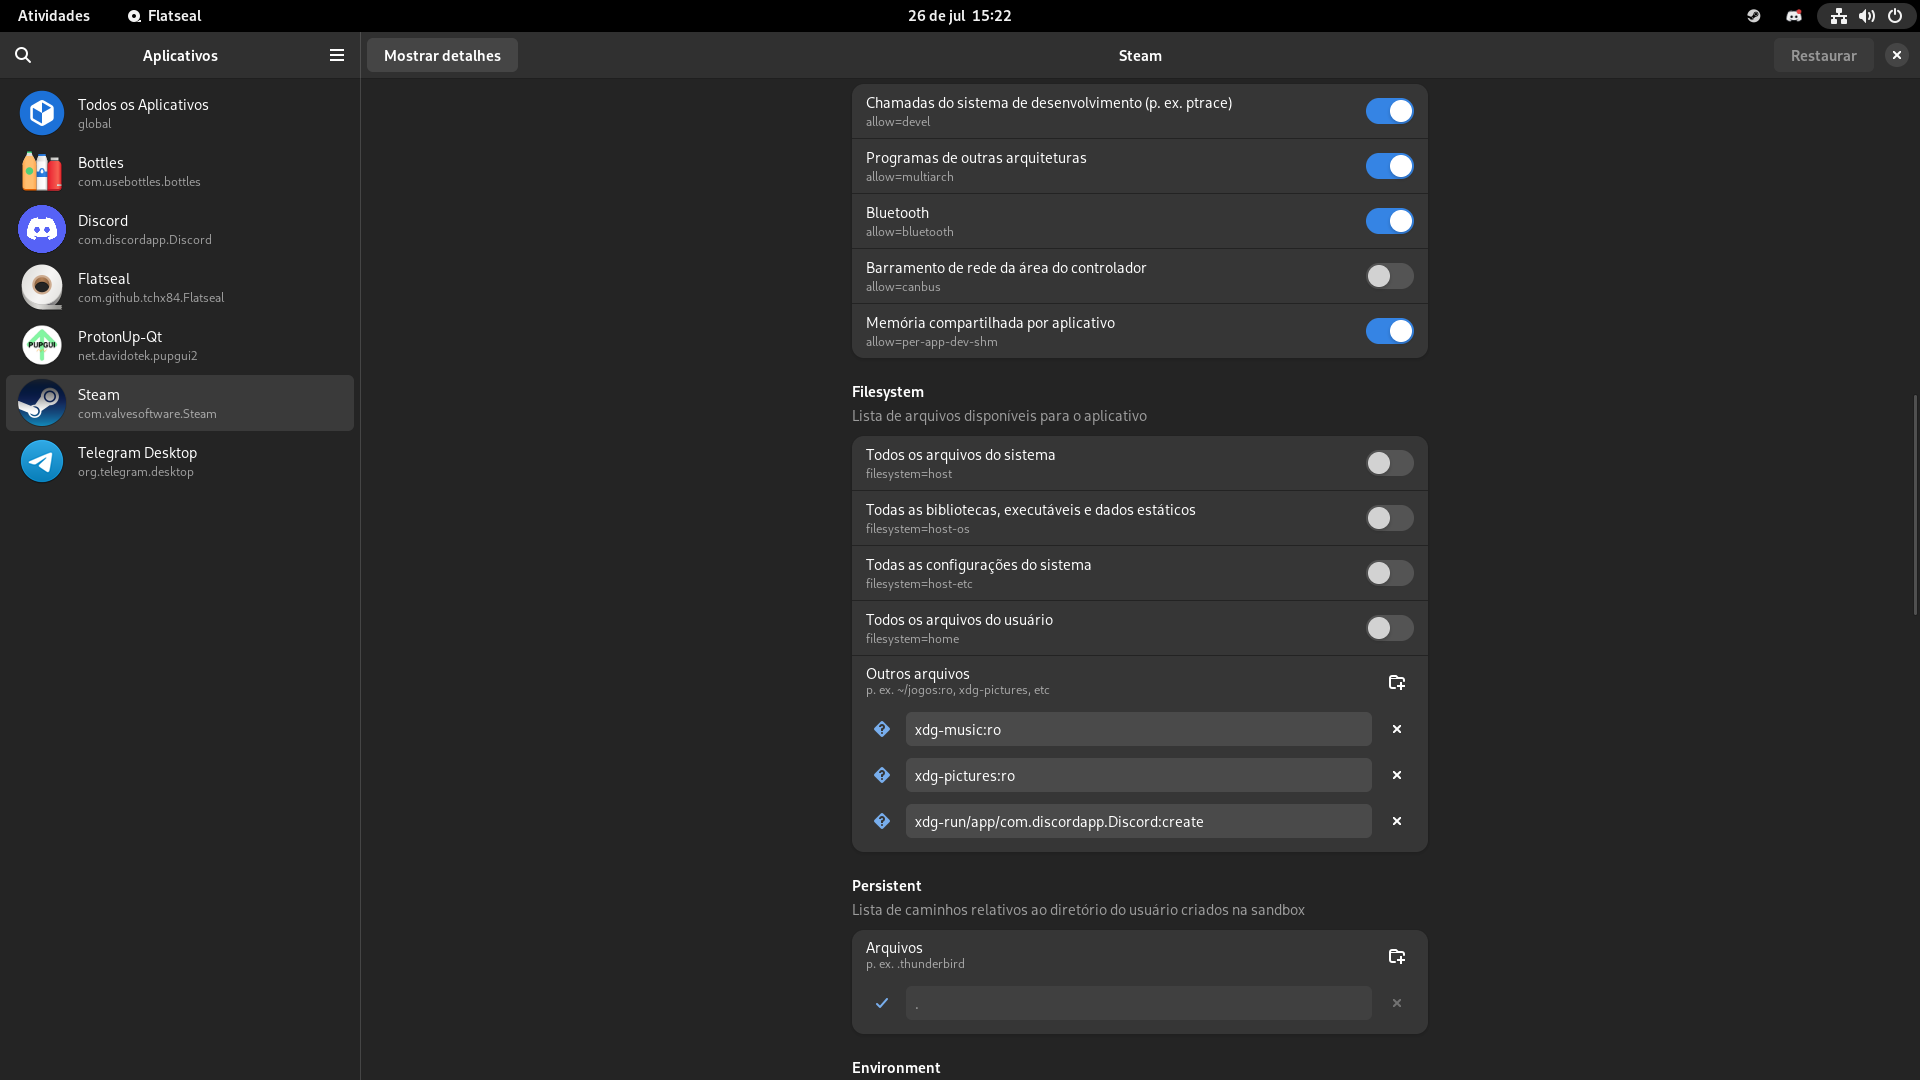This screenshot has height=1080, width=1920.
Task: Disable the per-app-dev-shm shared memory toggle
Action: tap(1390, 331)
